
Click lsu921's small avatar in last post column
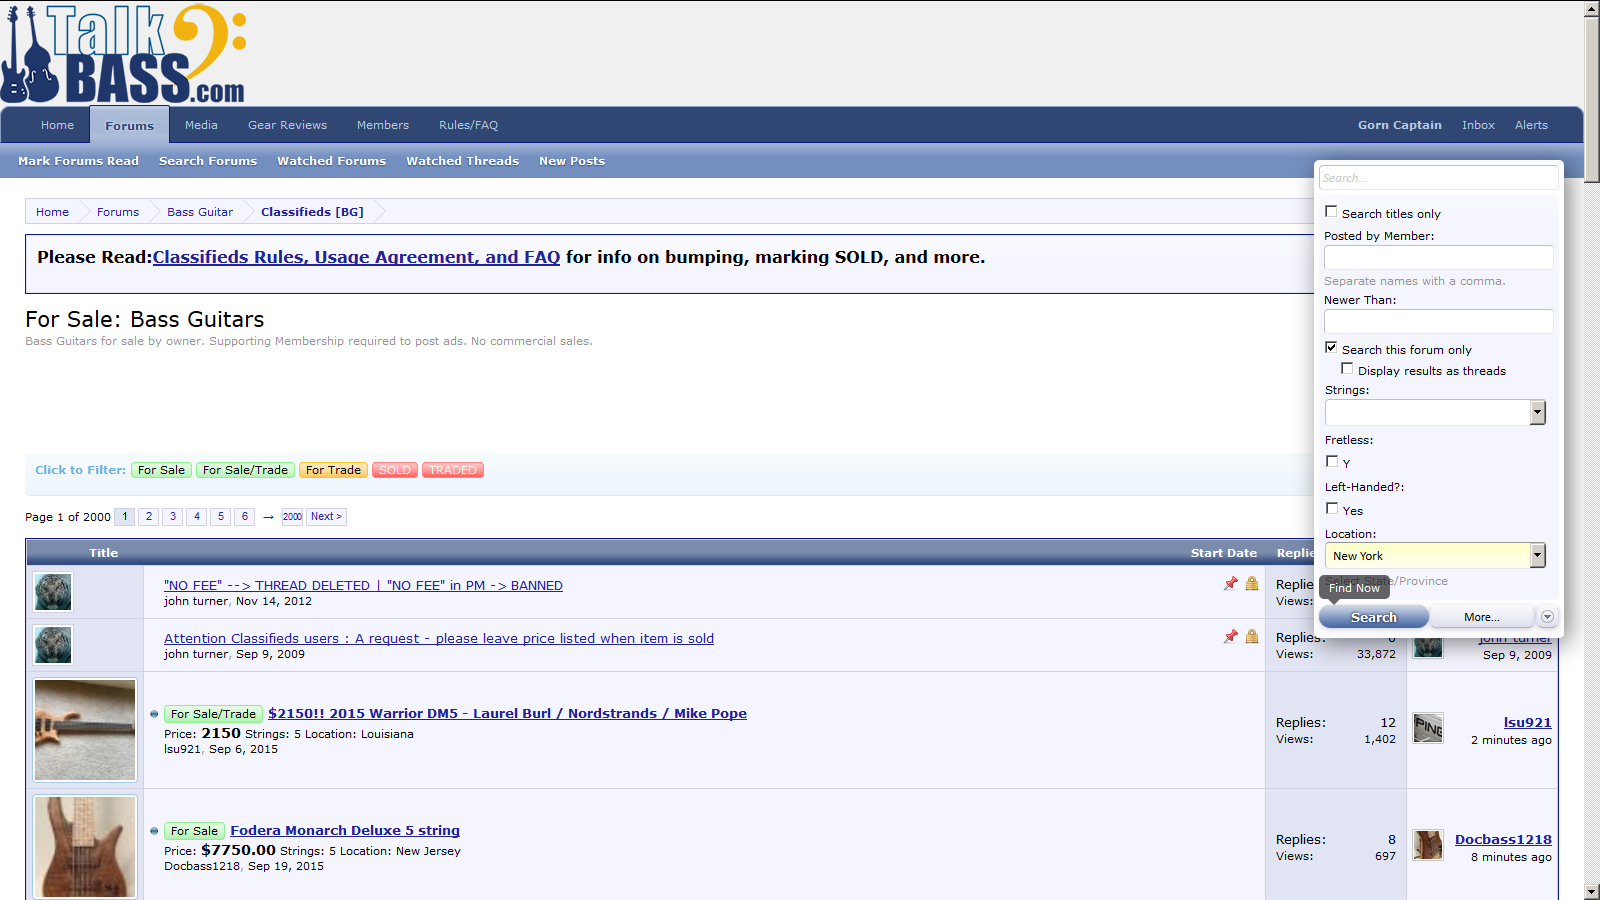coord(1428,728)
